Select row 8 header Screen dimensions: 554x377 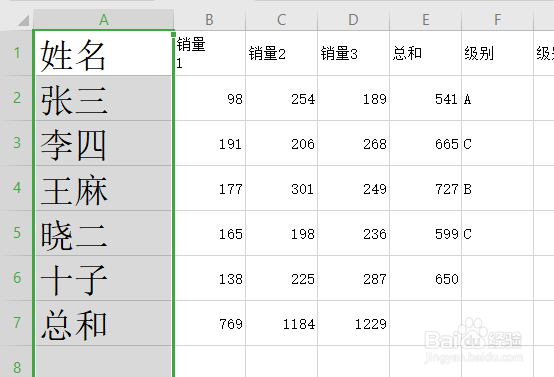pos(17,361)
